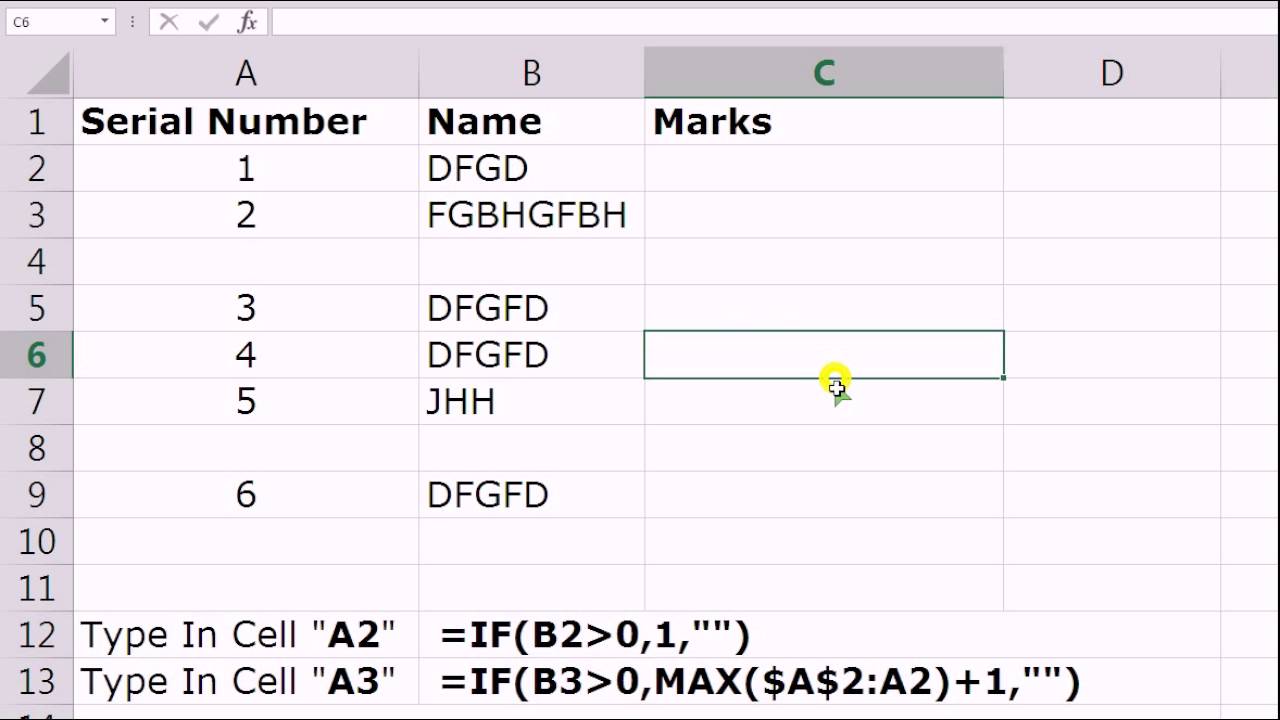
Task: Select column D header
Action: 1111,73
